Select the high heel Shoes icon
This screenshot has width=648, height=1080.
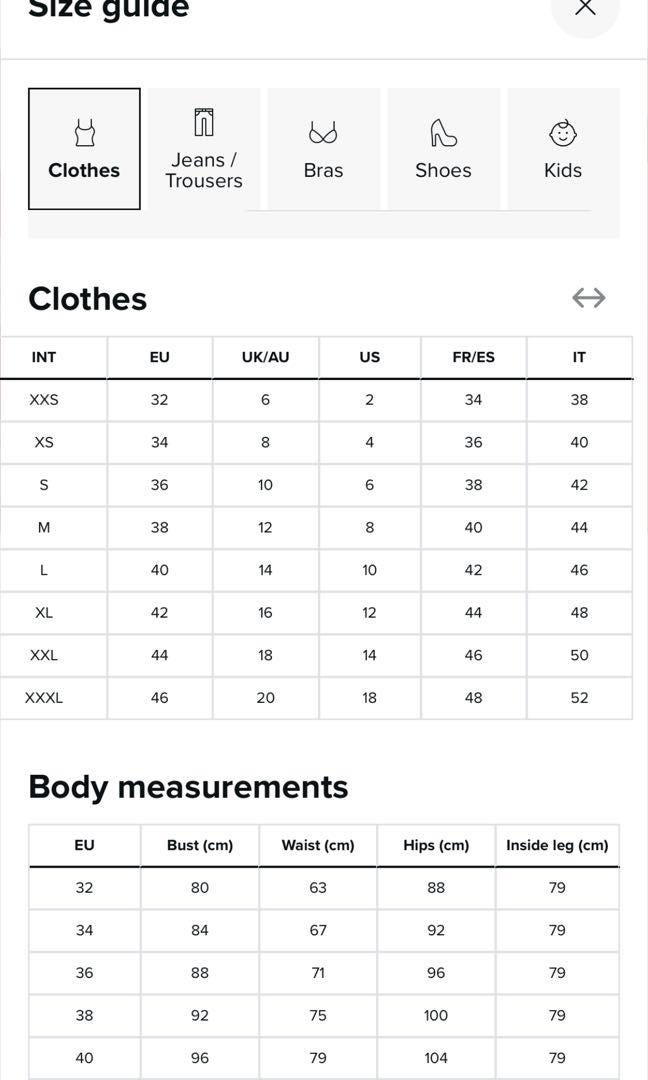[x=443, y=132]
